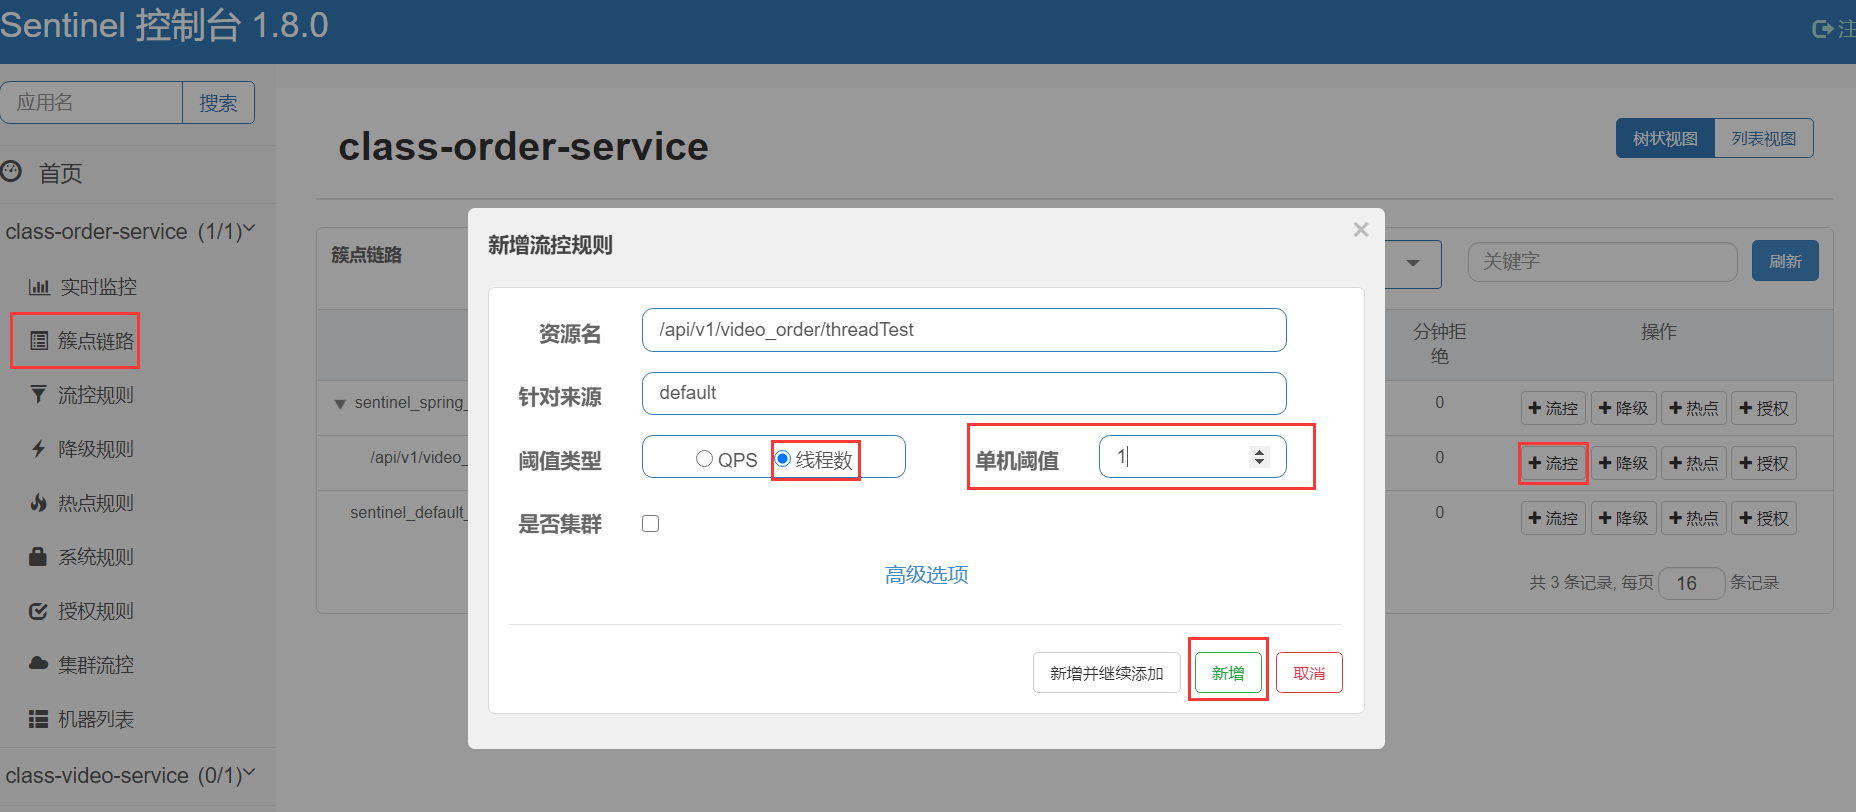Switch to 树状视图 tab
Screen dimensions: 1856x812
click(x=1665, y=138)
